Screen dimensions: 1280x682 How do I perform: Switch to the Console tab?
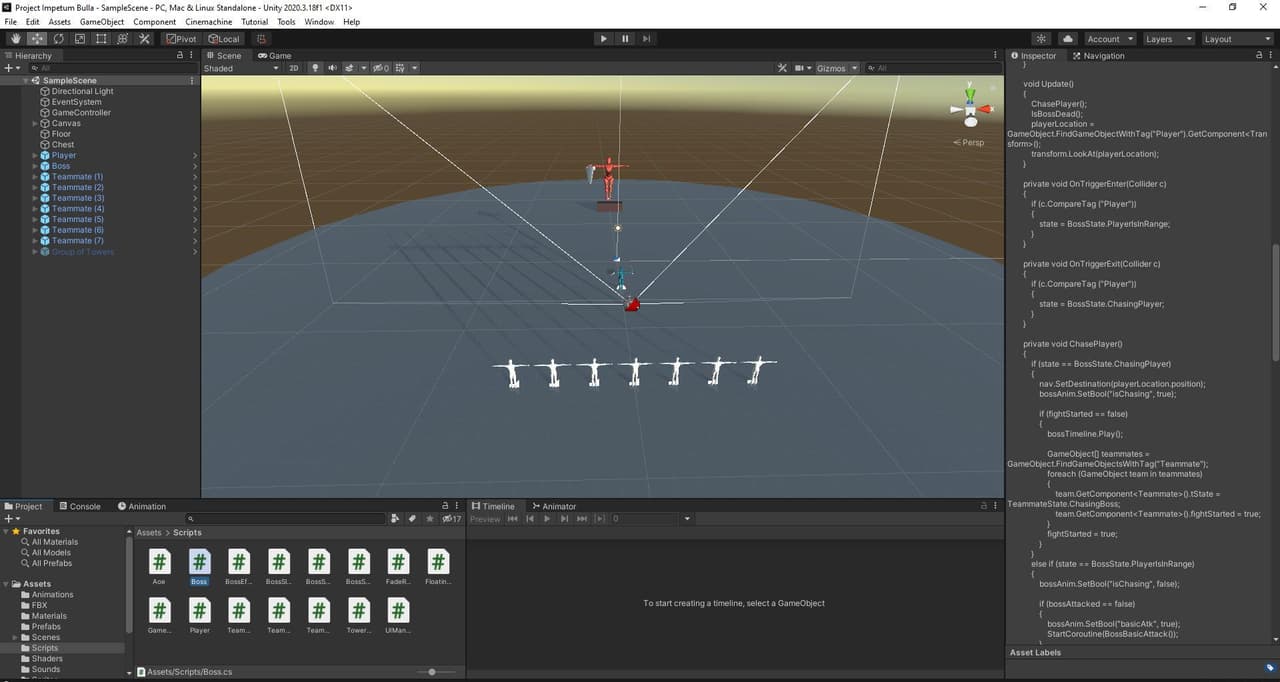point(78,506)
